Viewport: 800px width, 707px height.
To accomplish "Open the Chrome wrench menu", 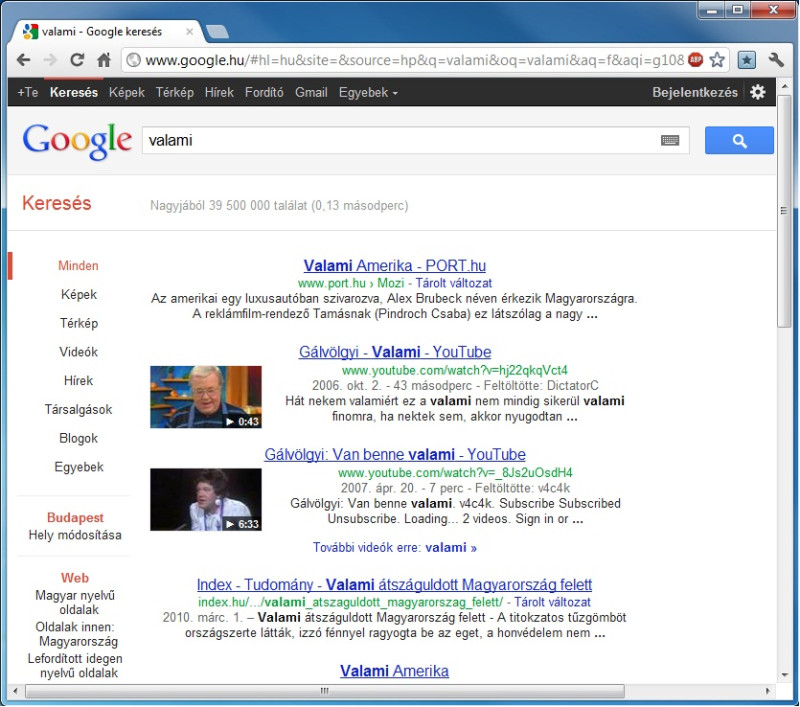I will 776,60.
